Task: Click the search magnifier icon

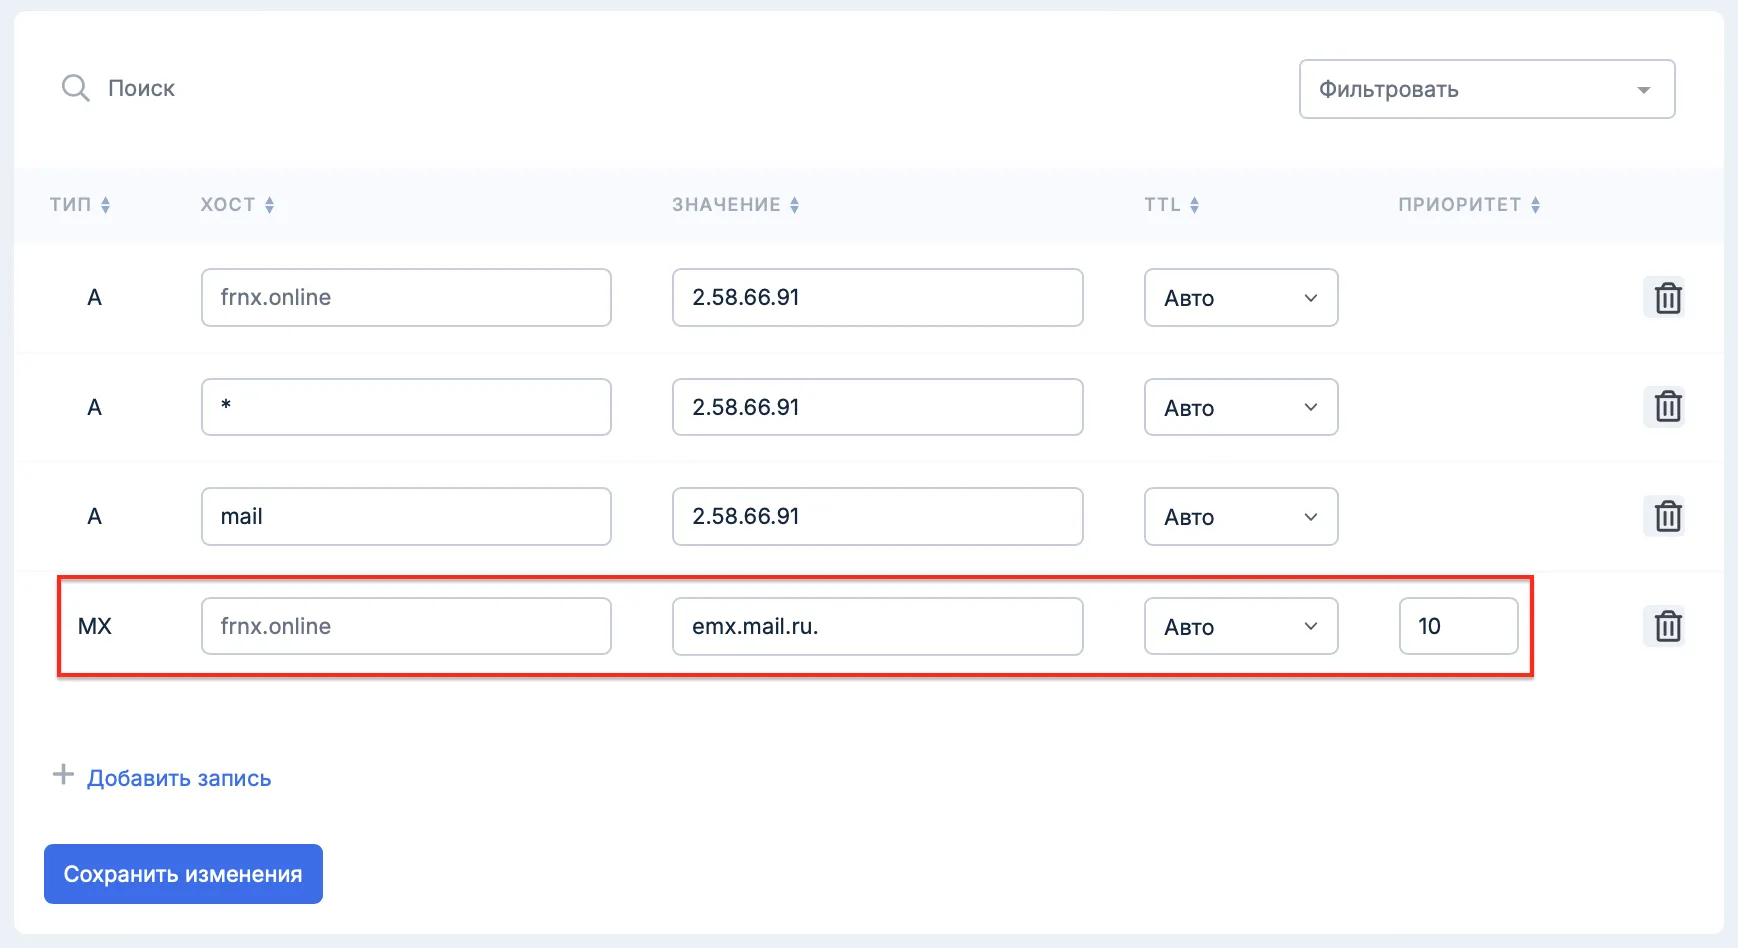Action: (x=76, y=88)
